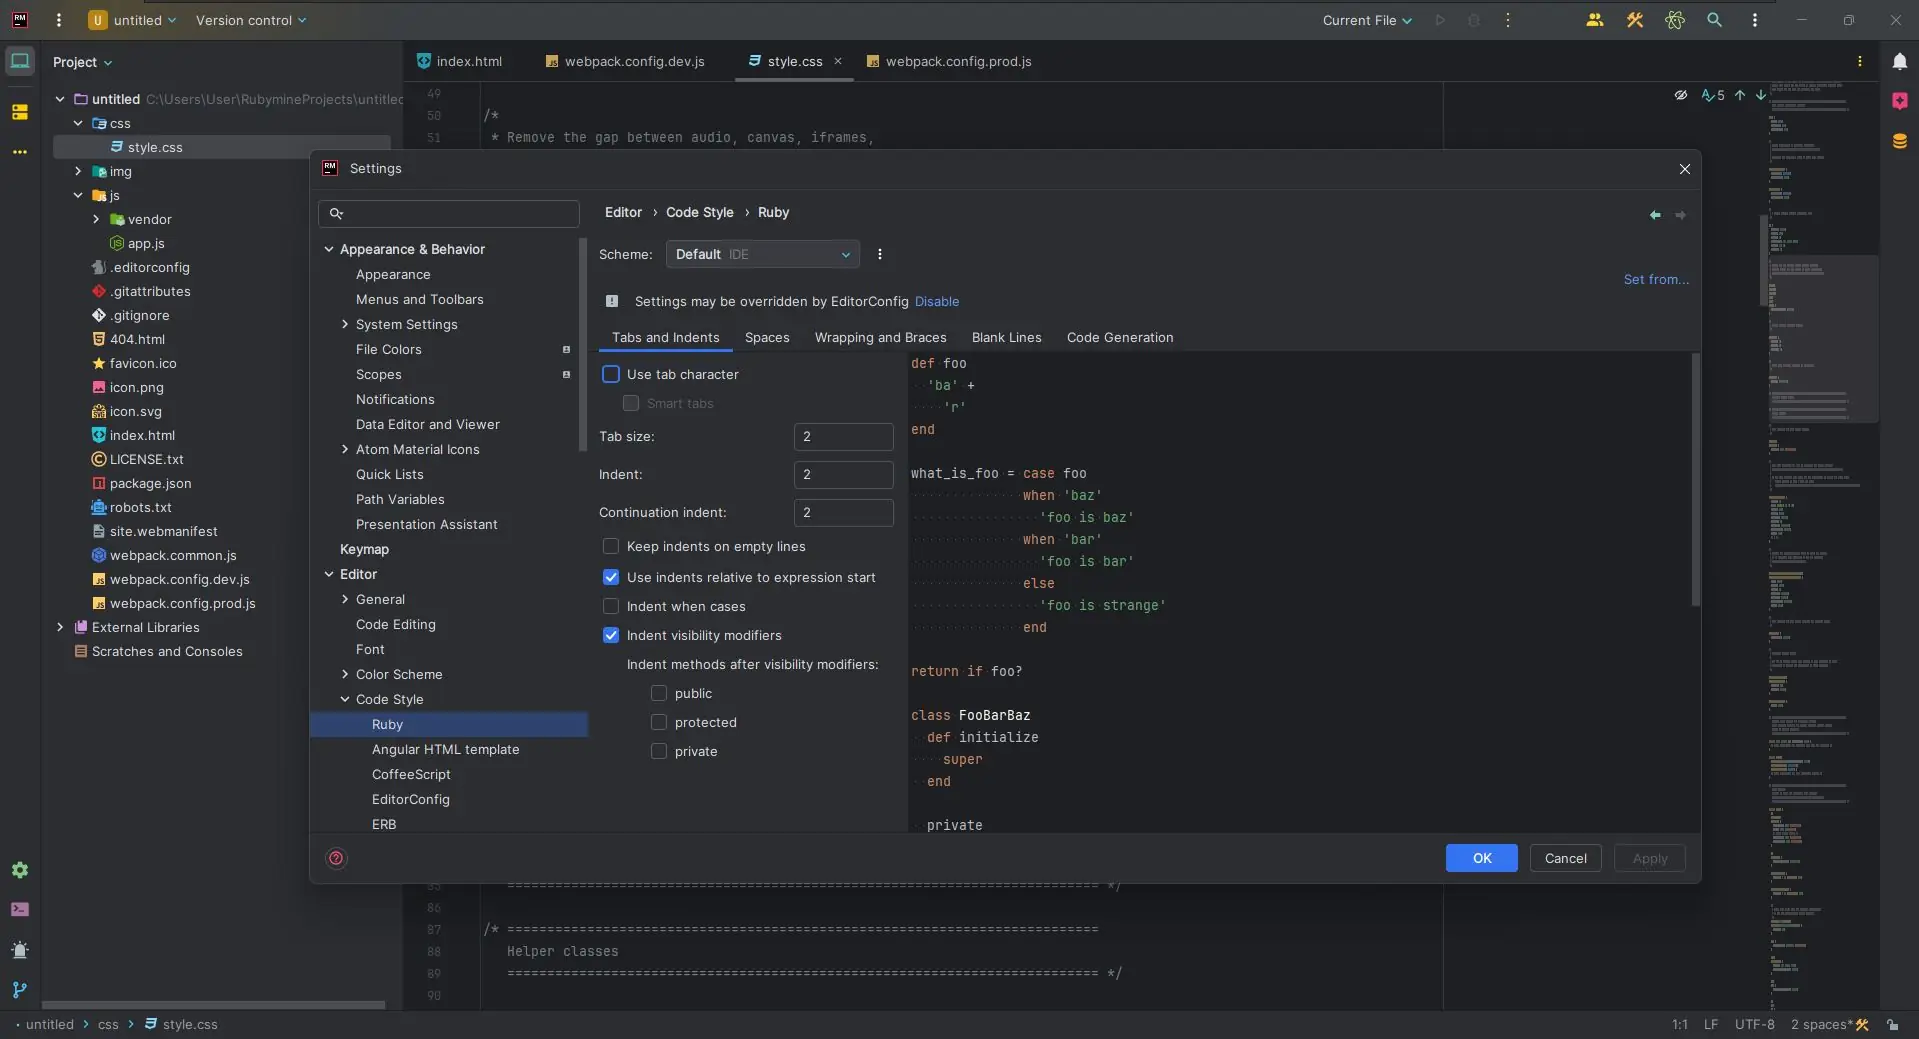Click the IDE settings gear icon
This screenshot has height=1039, width=1919.
(20, 870)
